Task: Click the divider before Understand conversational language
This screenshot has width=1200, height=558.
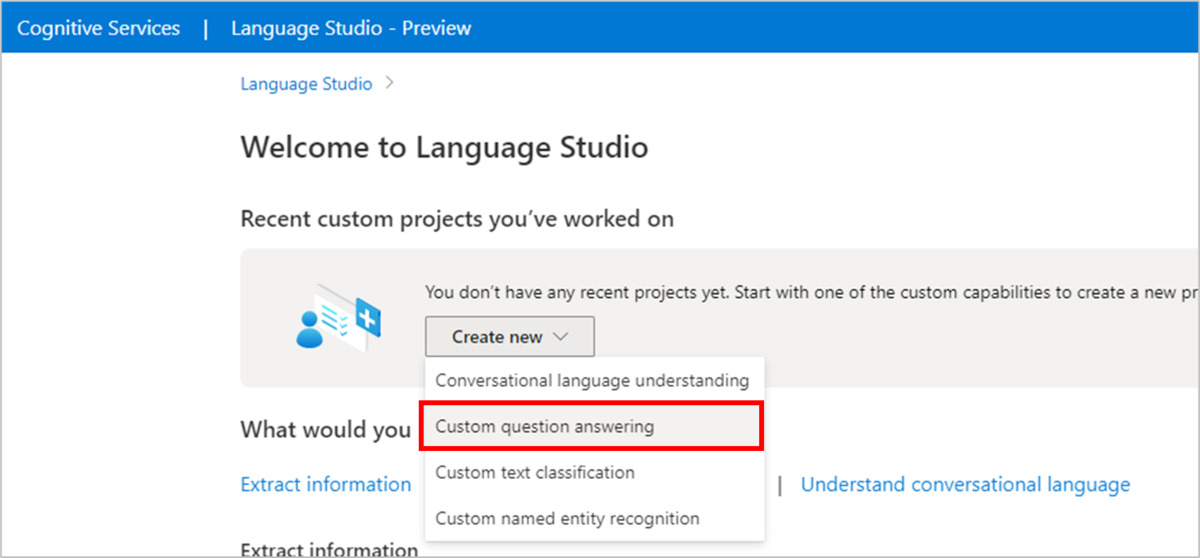Action: tap(779, 485)
